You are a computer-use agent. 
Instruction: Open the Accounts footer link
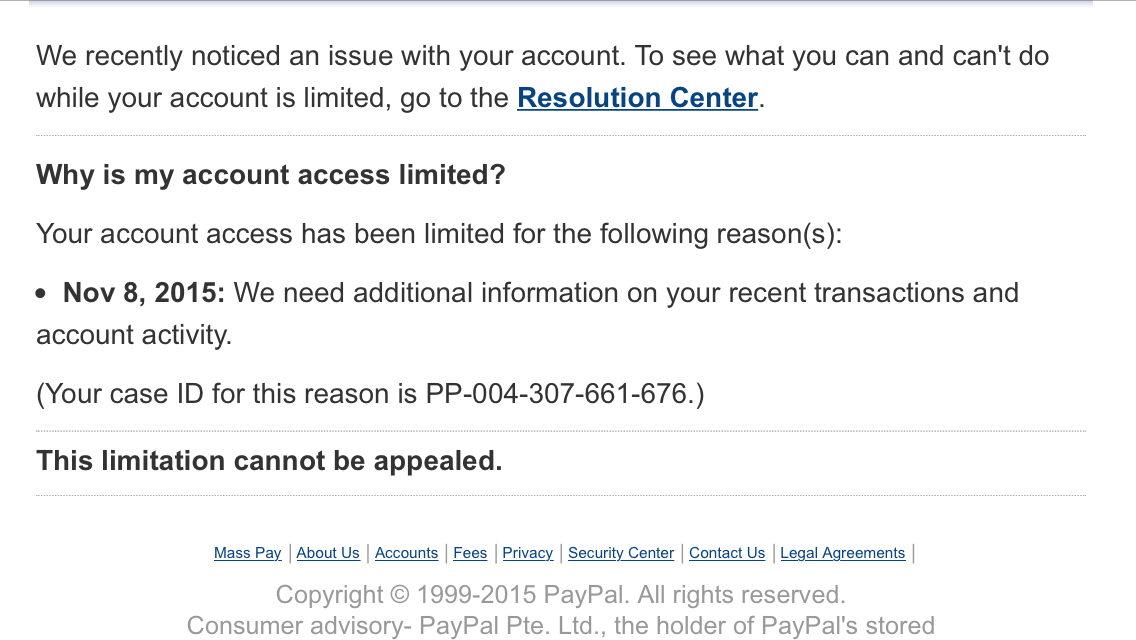click(406, 553)
